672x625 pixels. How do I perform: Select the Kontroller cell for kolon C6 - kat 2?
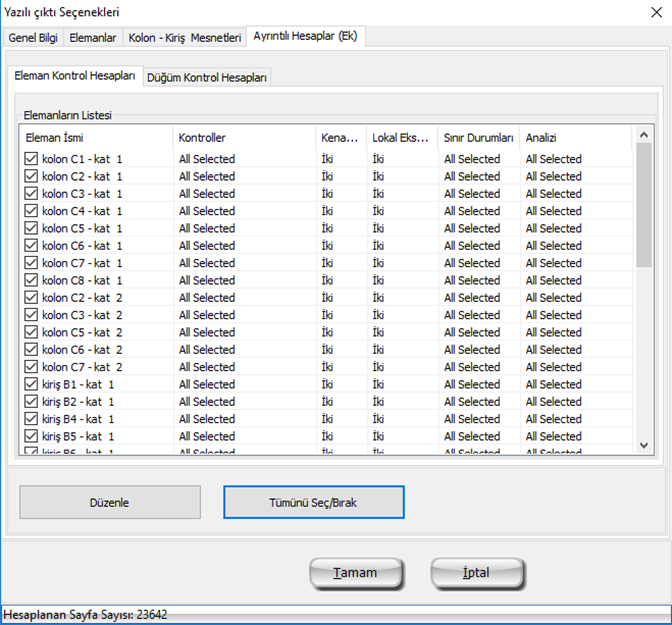click(x=207, y=350)
